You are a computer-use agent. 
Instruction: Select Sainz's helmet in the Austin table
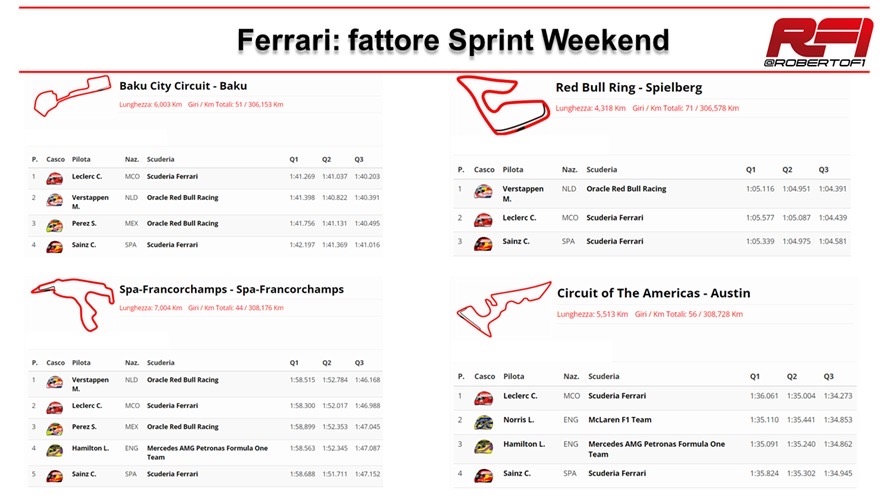[x=483, y=475]
